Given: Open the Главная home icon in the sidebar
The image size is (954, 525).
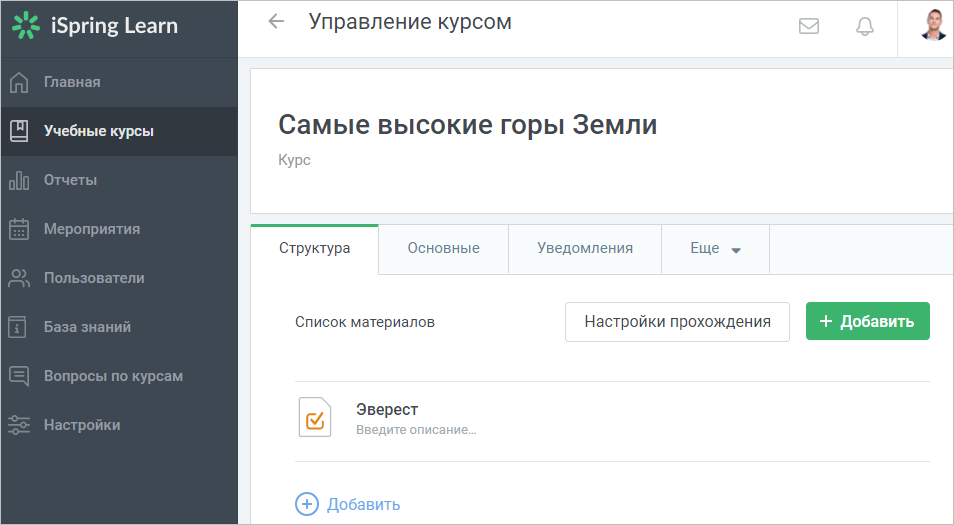Looking at the screenshot, I should click(19, 82).
